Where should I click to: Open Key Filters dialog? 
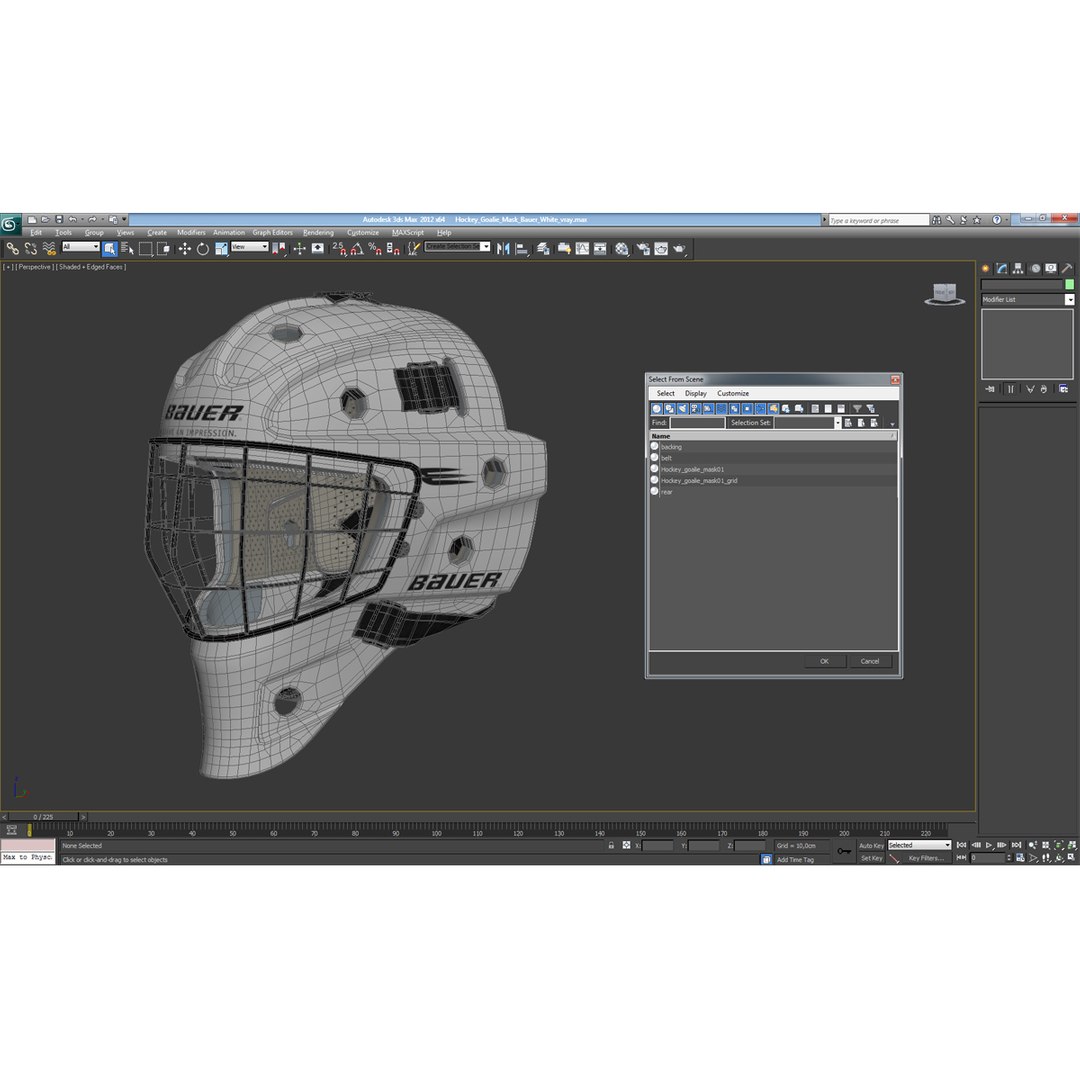[926, 858]
